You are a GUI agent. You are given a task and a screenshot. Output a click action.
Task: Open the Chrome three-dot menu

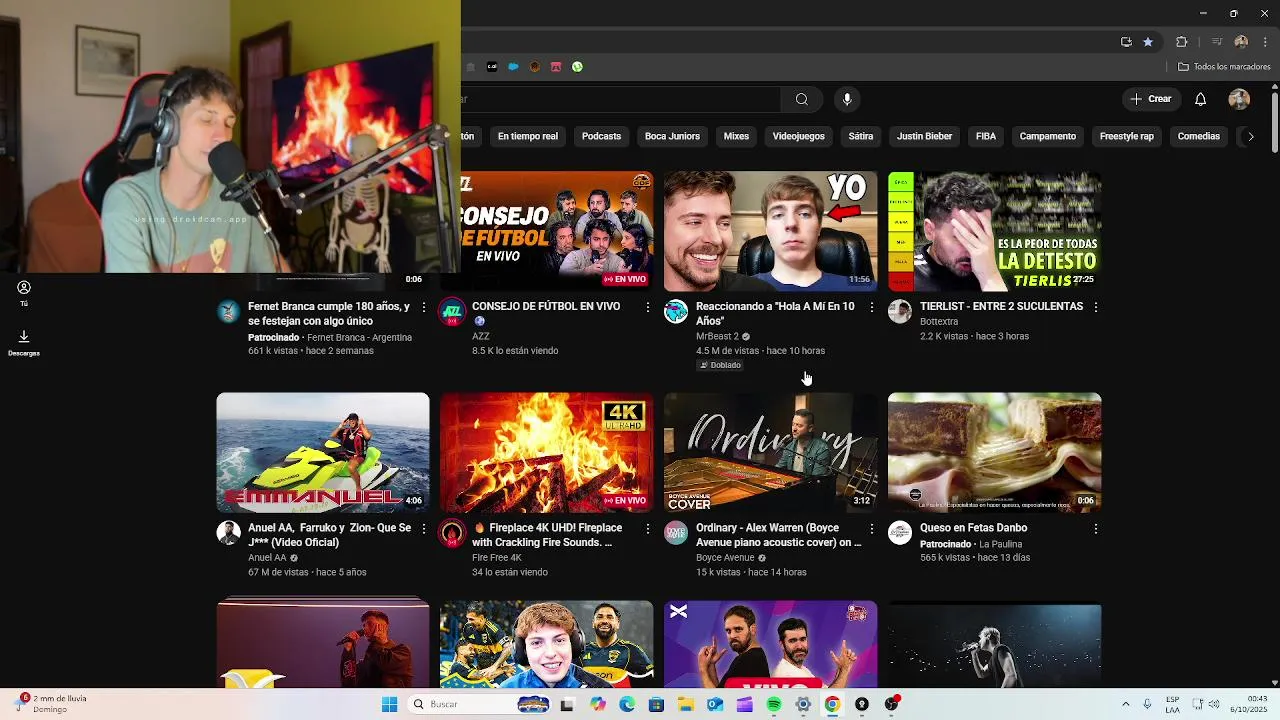pos(1265,42)
